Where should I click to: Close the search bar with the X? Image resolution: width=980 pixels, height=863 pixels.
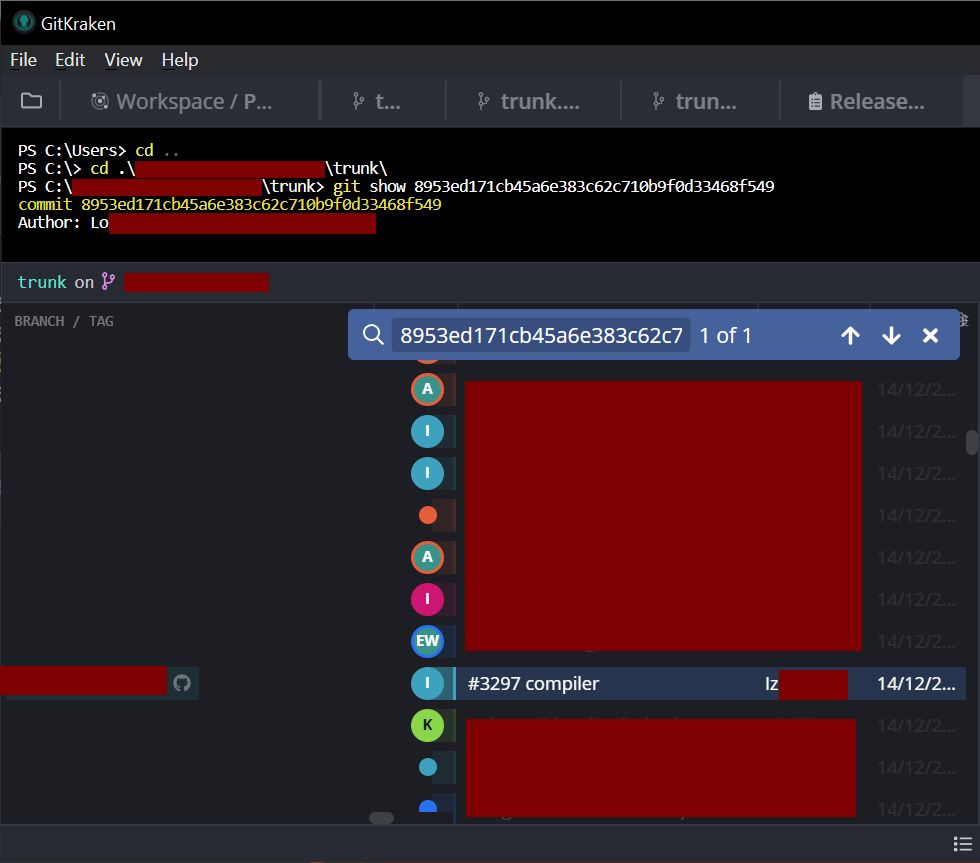click(931, 335)
